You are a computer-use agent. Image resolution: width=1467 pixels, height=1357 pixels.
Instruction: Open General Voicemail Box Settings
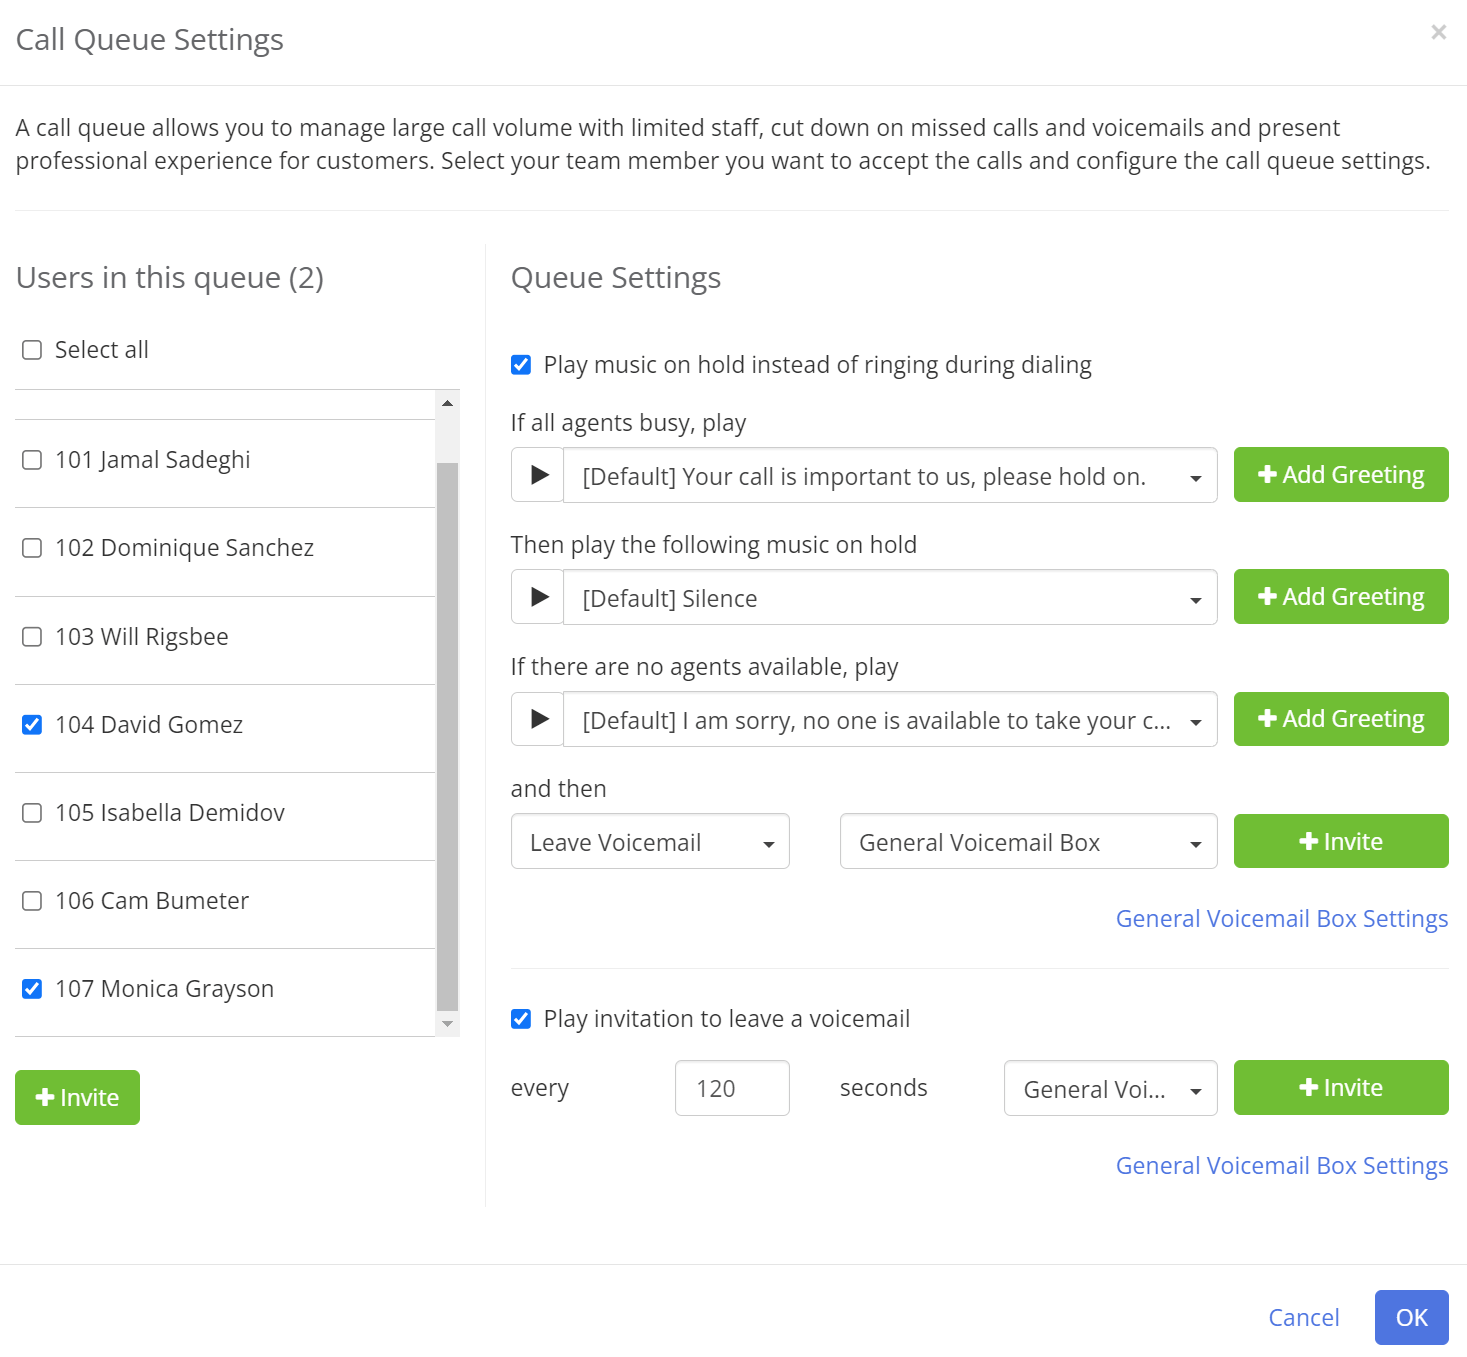click(x=1281, y=918)
